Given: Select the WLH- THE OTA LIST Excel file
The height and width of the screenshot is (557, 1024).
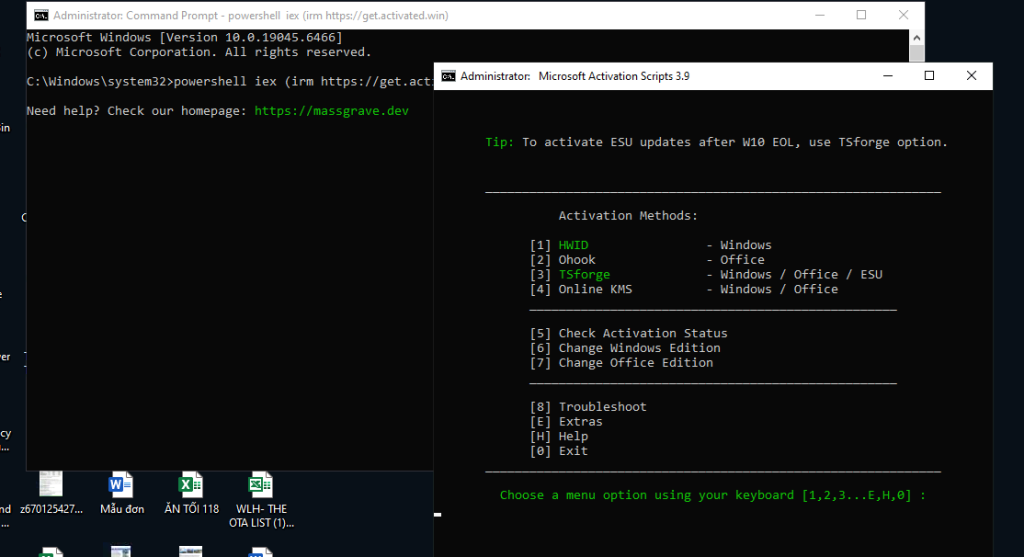Looking at the screenshot, I should [x=261, y=487].
